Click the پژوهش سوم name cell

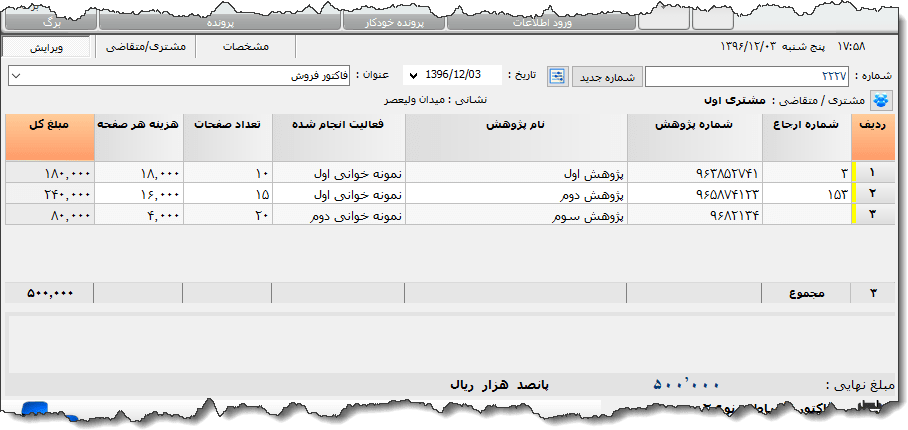516,214
